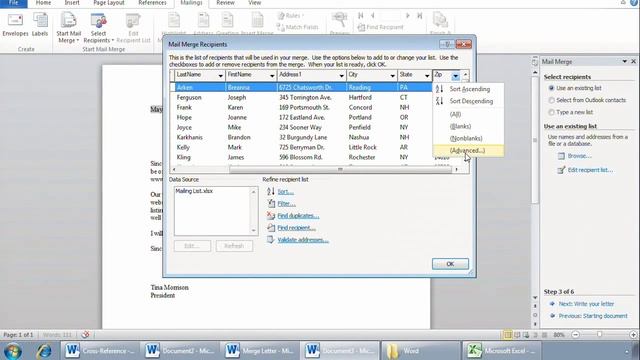Open Internet Explorer from the taskbar
The image size is (640, 360).
[x=44, y=351]
